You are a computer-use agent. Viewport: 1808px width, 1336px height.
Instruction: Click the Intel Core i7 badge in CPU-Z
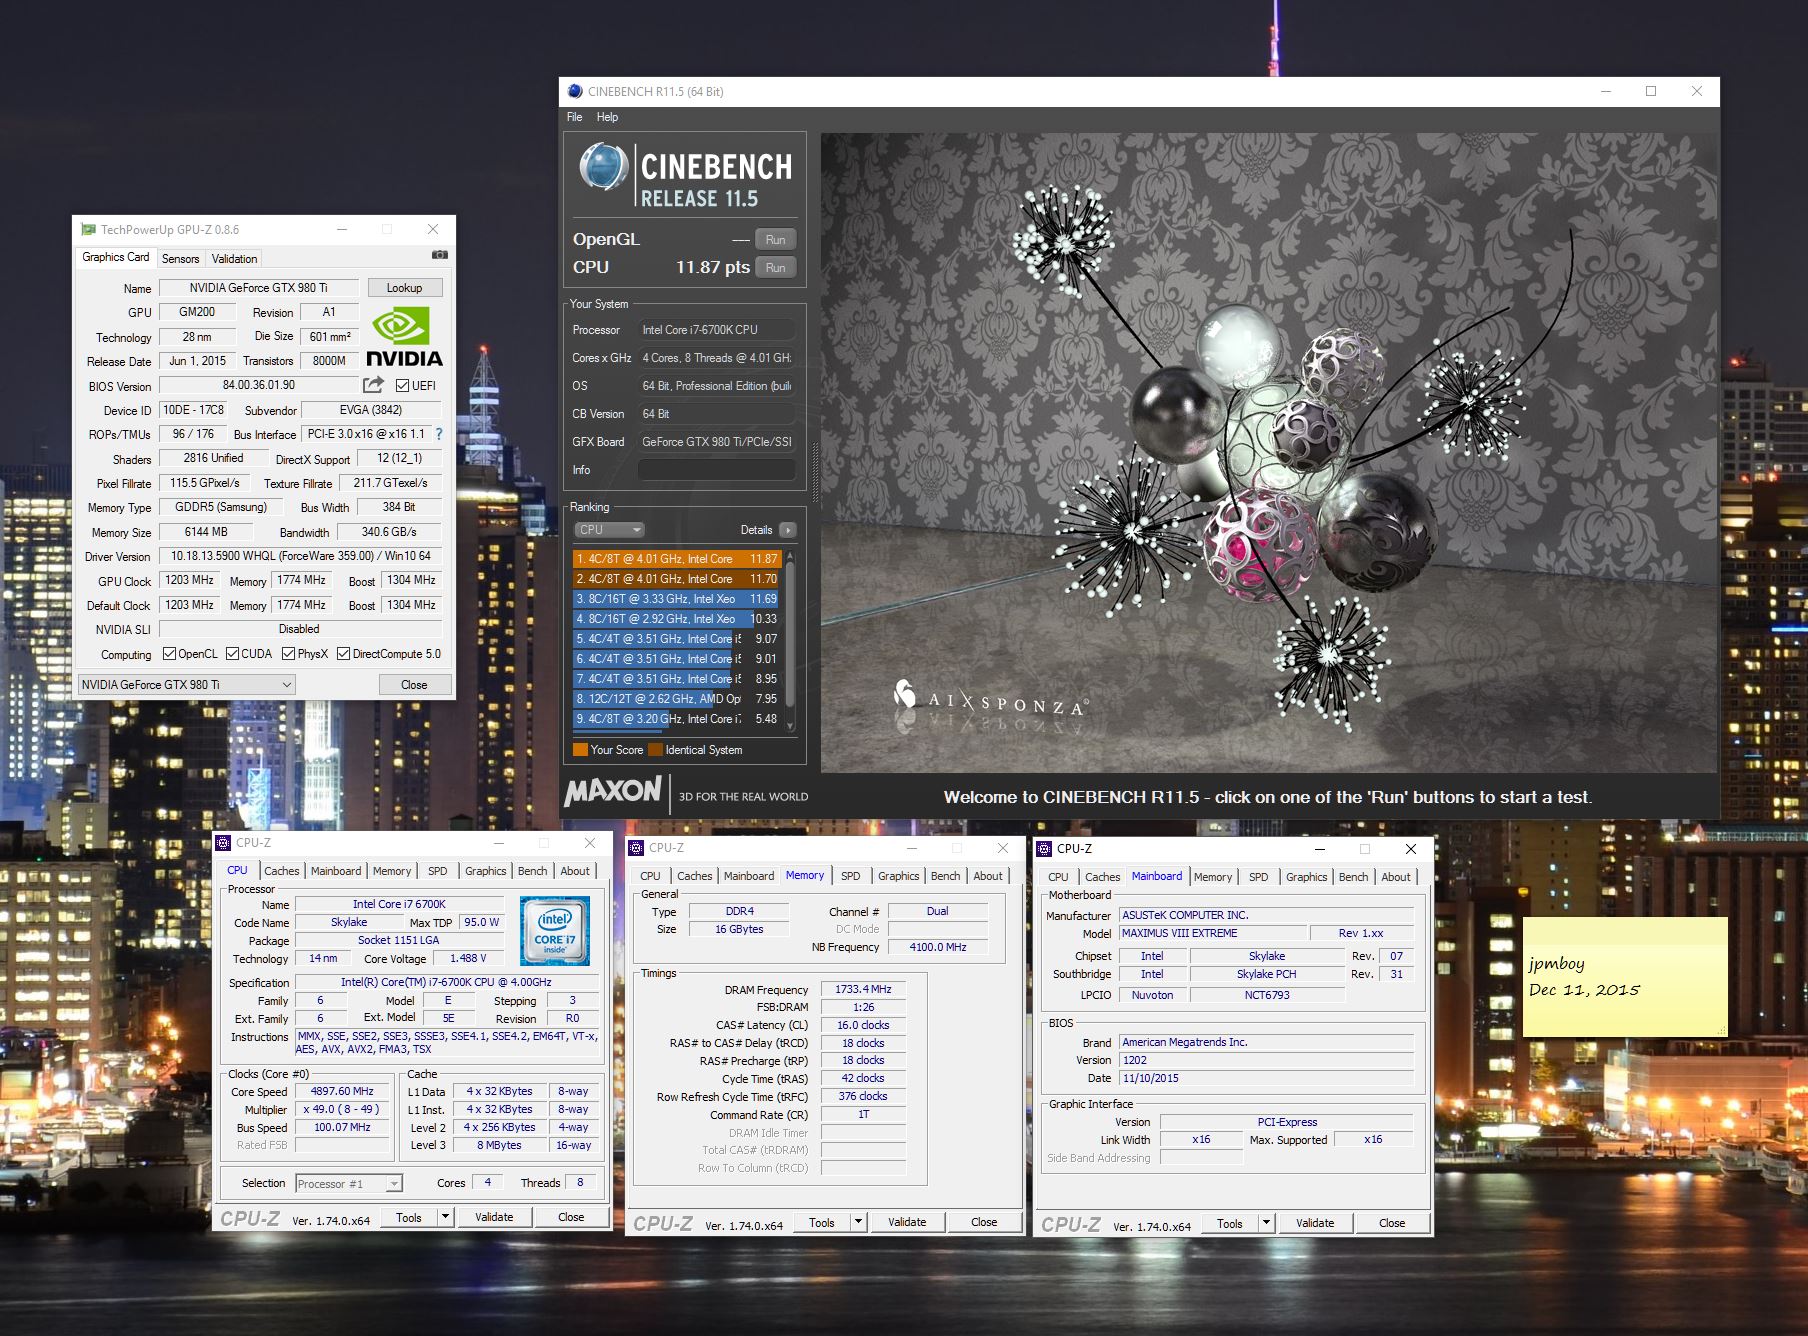555,932
